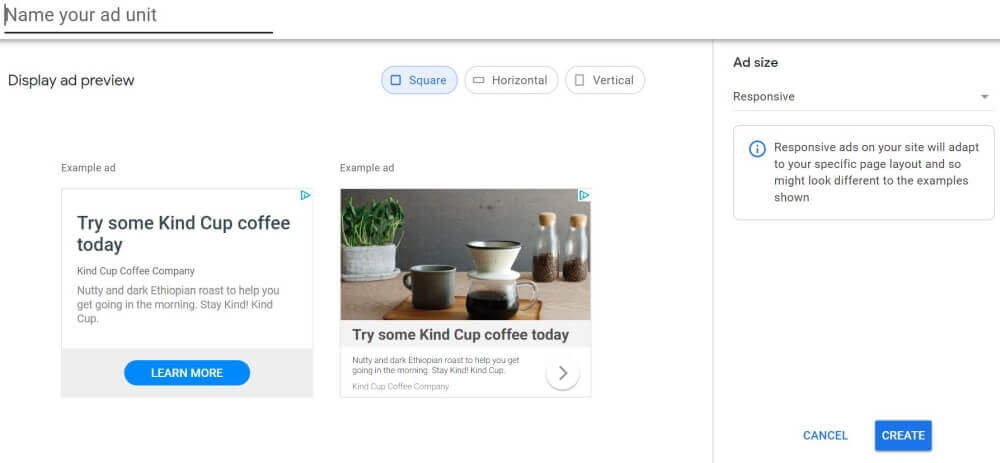This screenshot has height=463, width=1000.
Task: Click the coffee photo in example ad
Action: coord(465,254)
